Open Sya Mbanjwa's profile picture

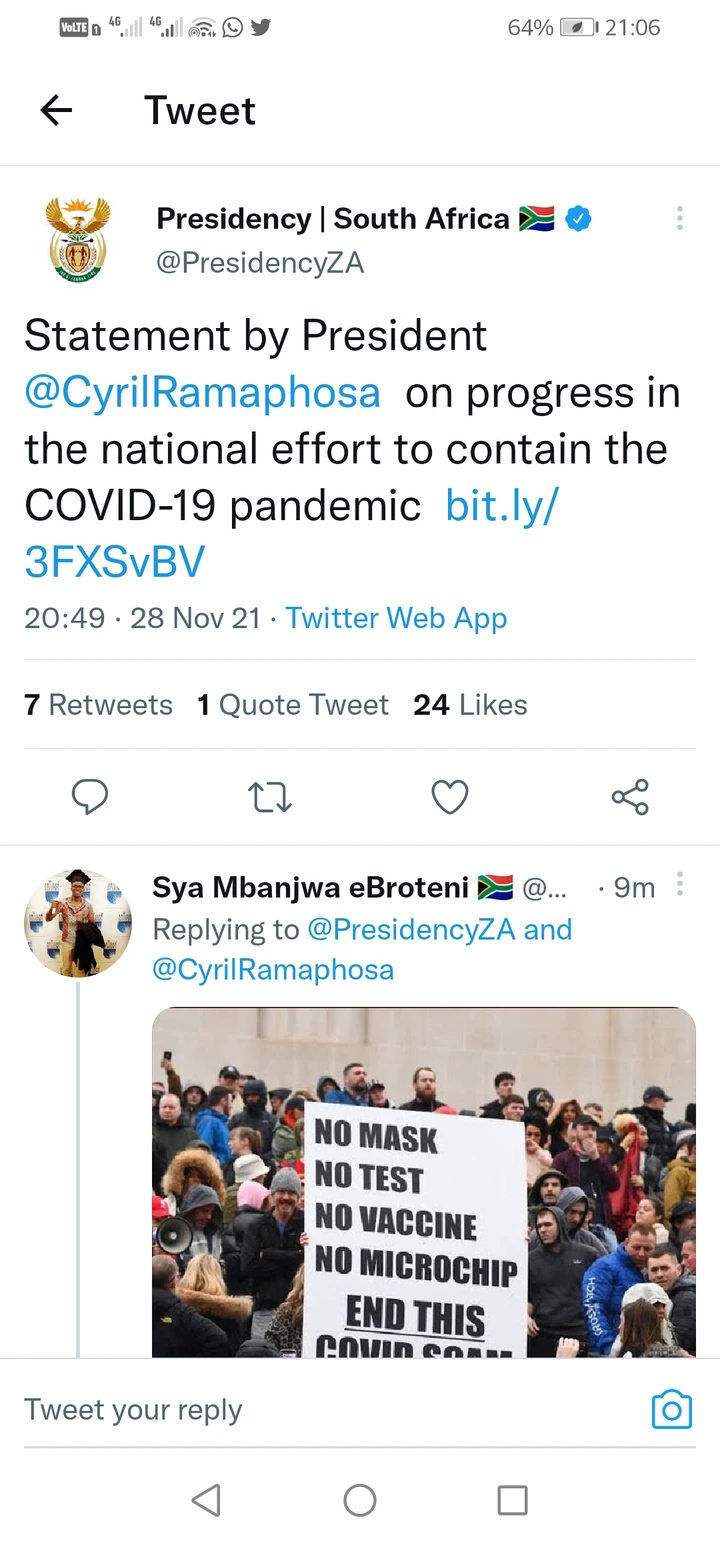78,923
